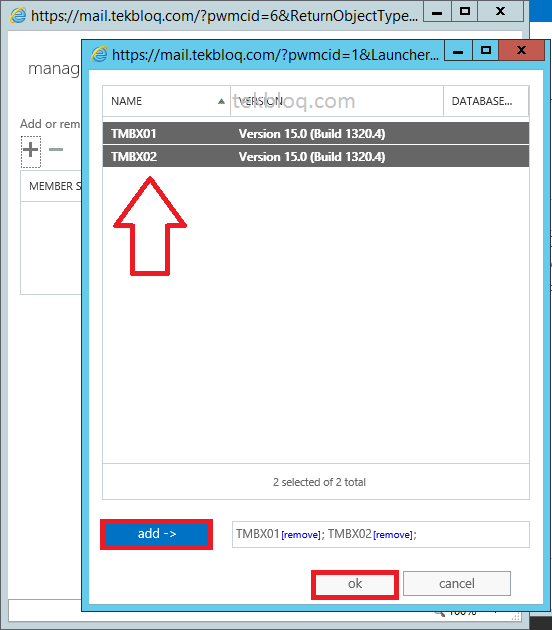552x630 pixels.
Task: Select the TMBX01 server row
Action: tap(316, 133)
